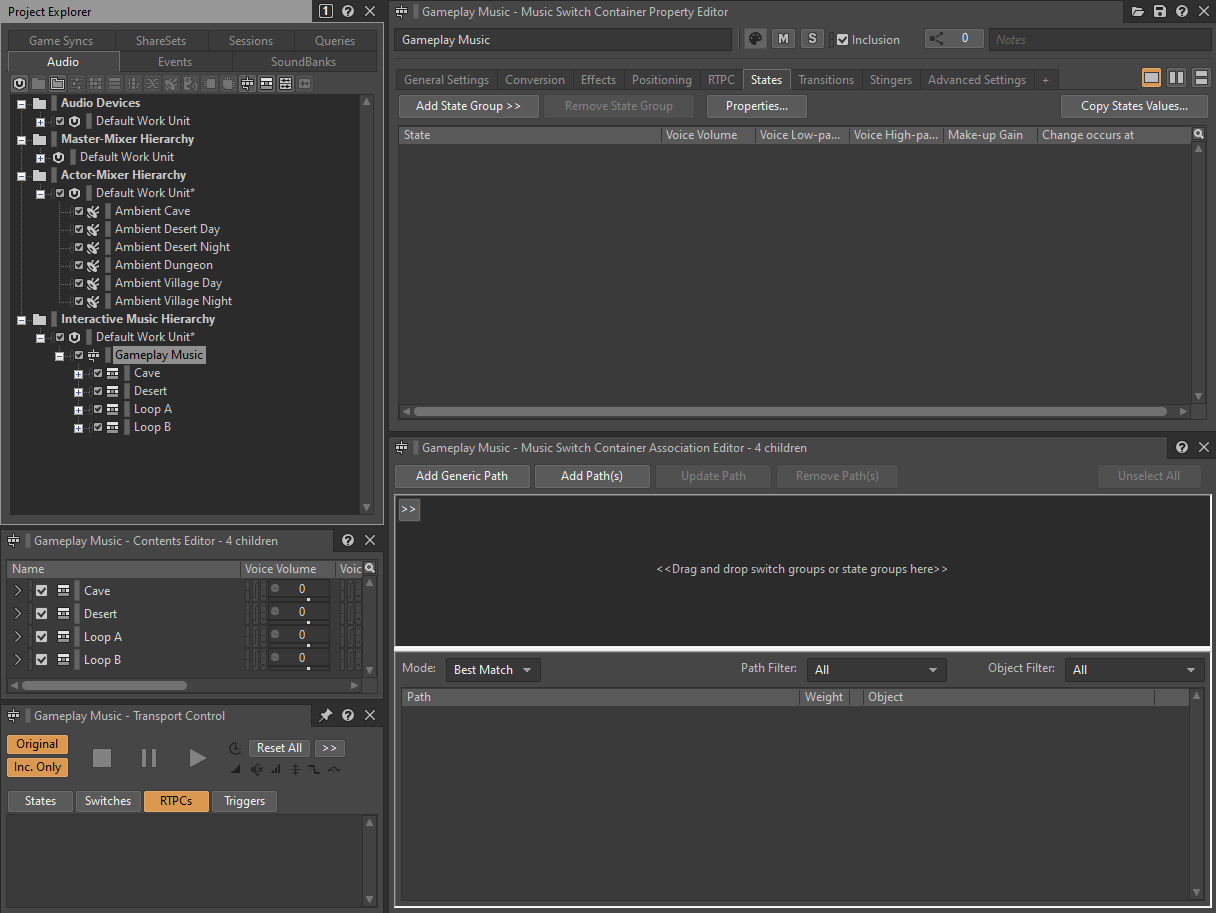Image resolution: width=1216 pixels, height=913 pixels.
Task: Switch to the SoundBanks tab
Action: [x=304, y=62]
